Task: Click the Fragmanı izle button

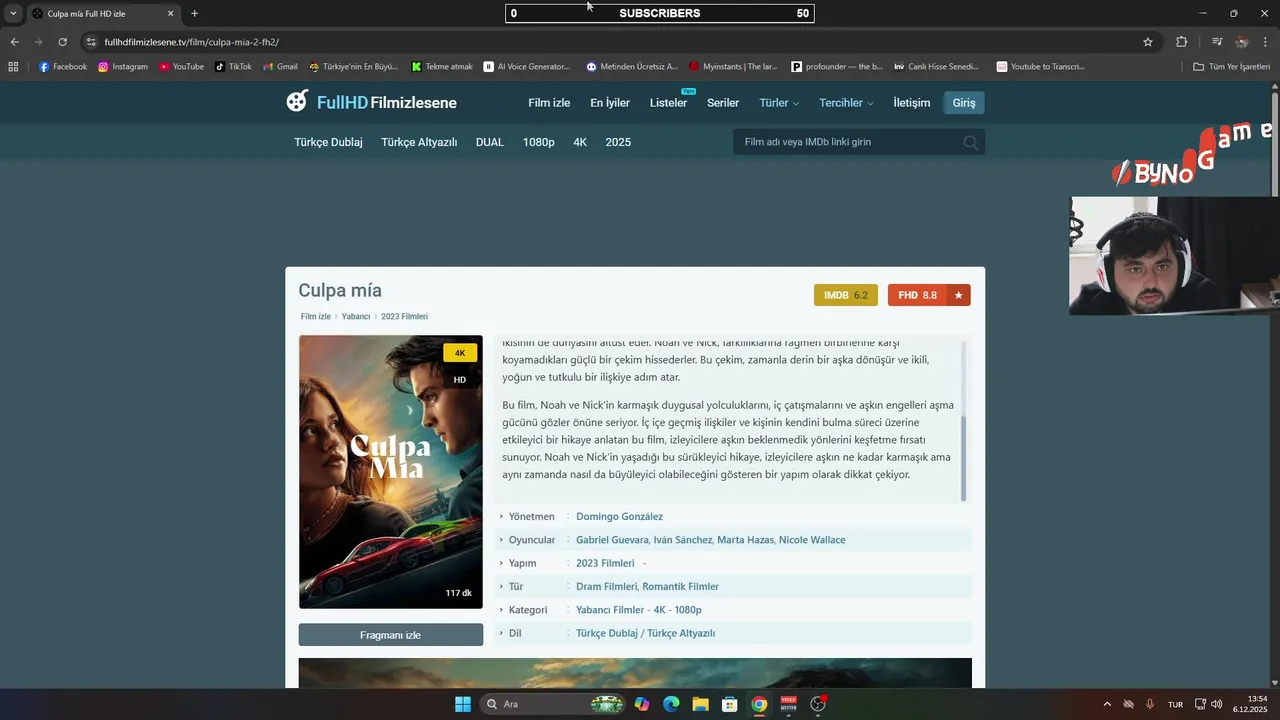Action: pos(390,635)
